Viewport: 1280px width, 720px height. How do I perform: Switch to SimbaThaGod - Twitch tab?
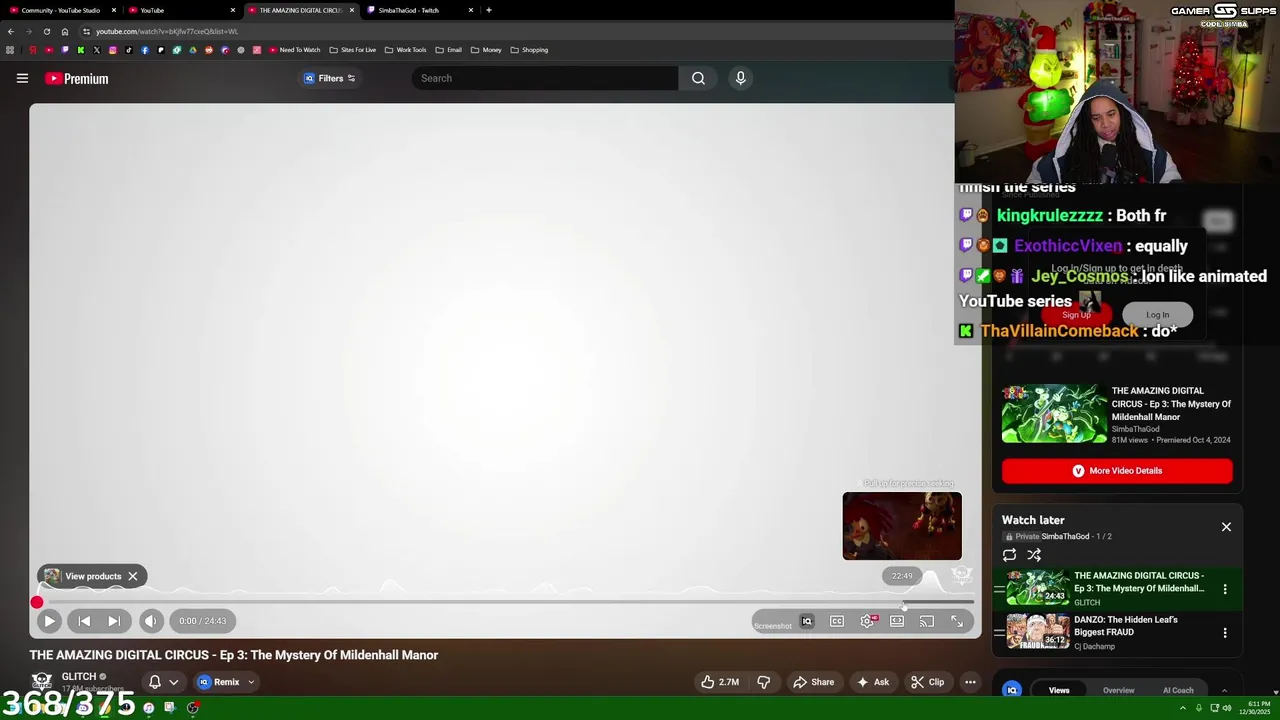click(418, 10)
